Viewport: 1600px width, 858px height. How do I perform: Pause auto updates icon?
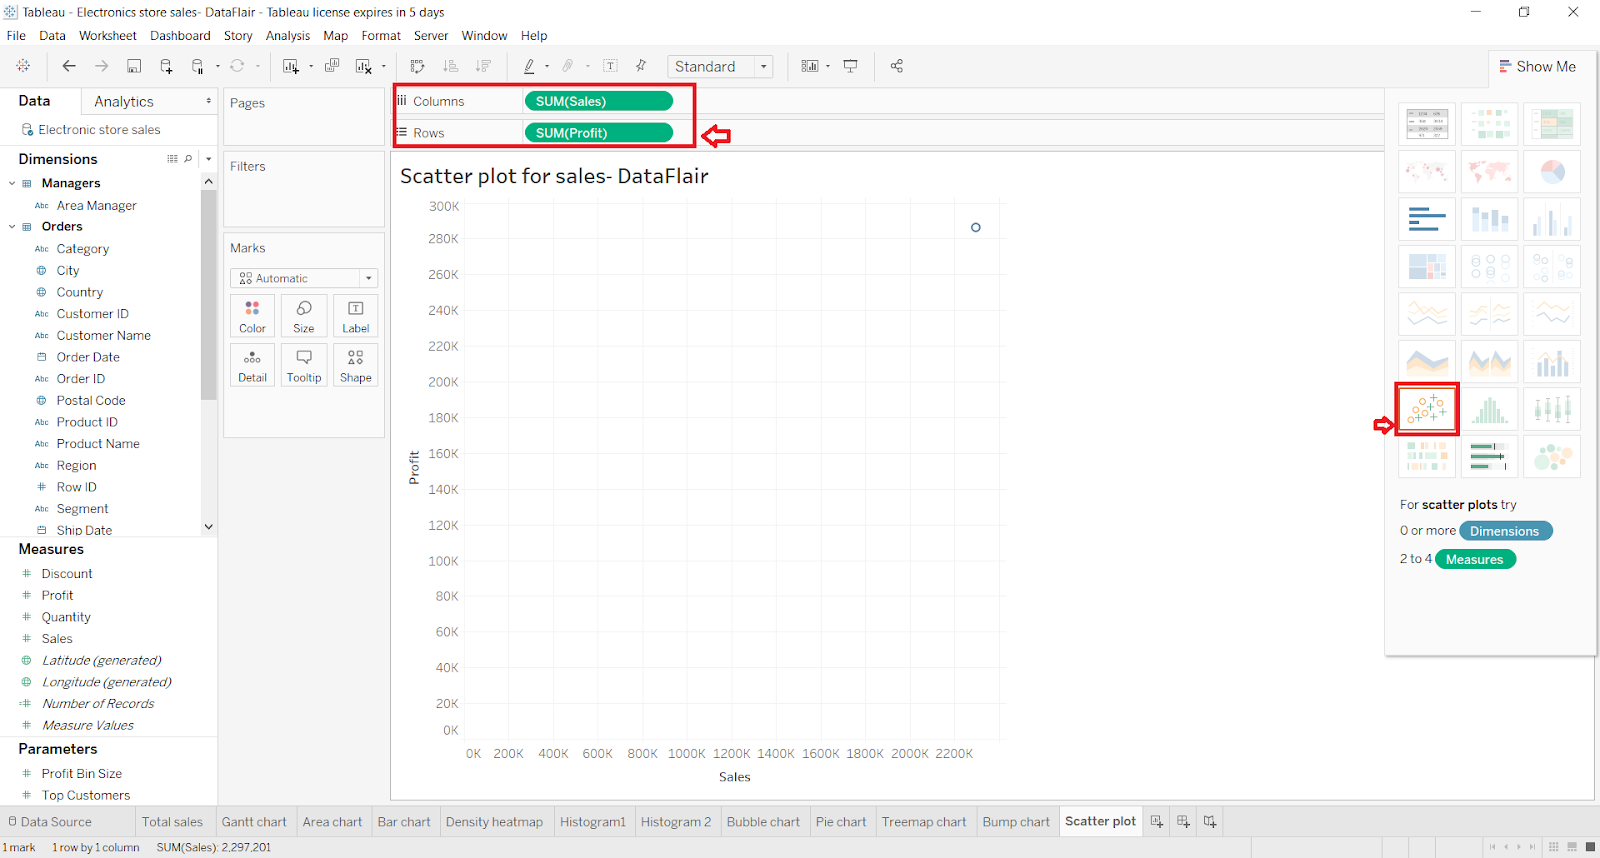coord(198,66)
